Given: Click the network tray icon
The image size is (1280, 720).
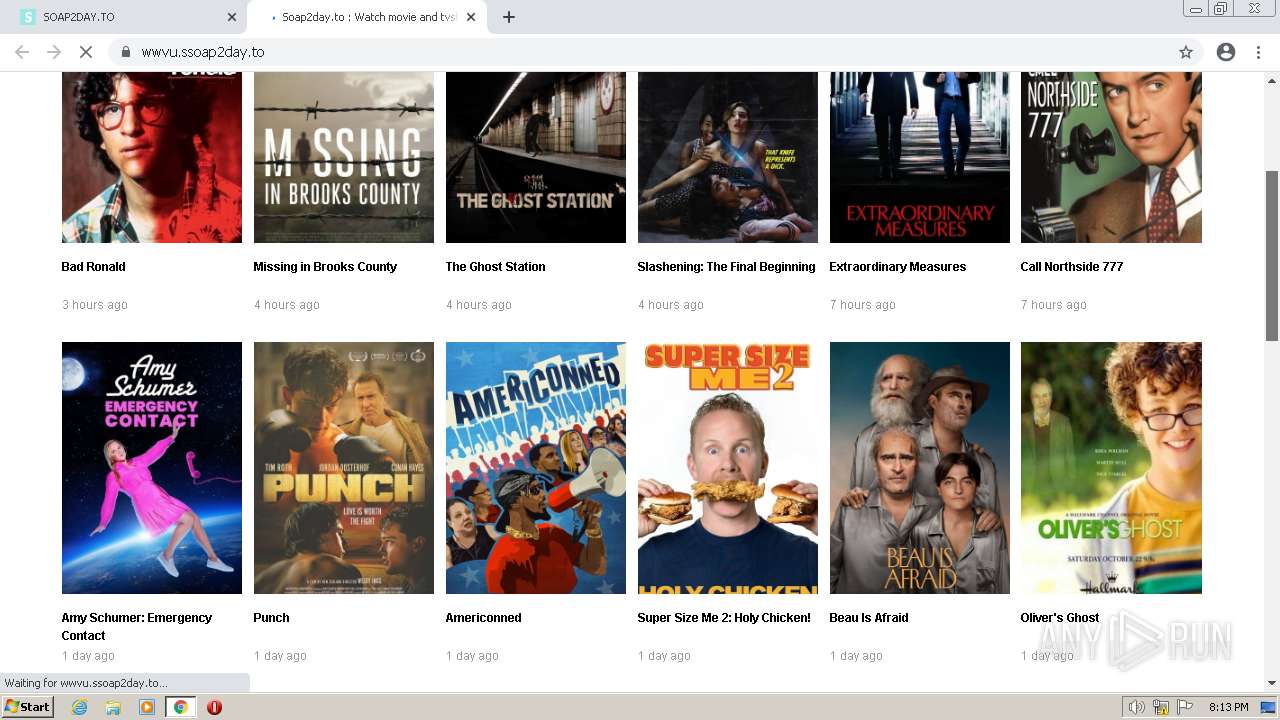Looking at the screenshot, I should coord(1161,707).
